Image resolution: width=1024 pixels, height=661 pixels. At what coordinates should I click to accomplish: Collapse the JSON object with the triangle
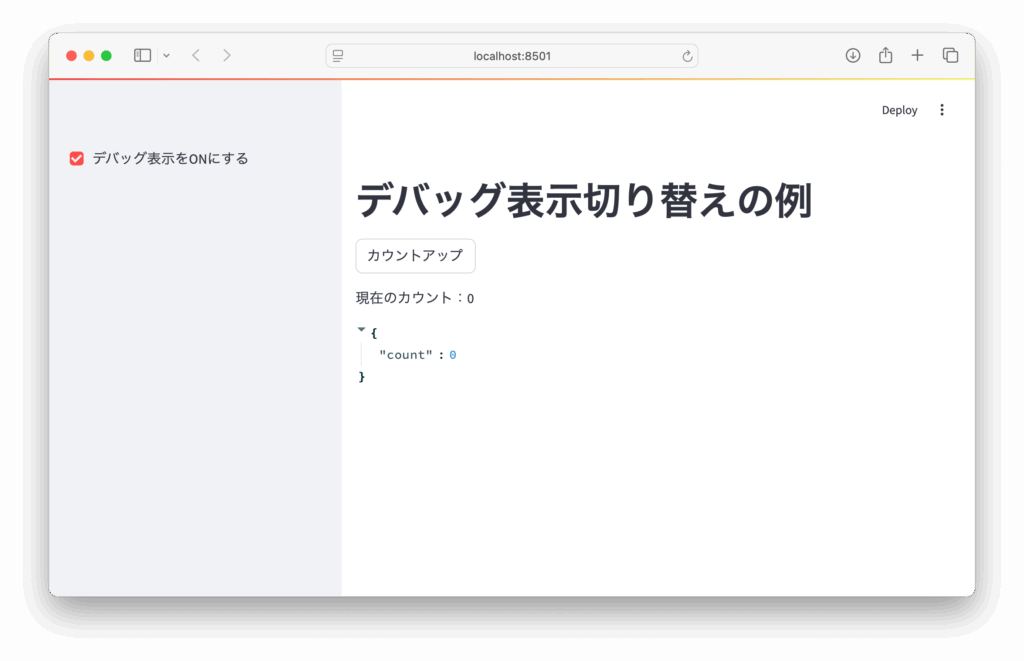coord(361,329)
